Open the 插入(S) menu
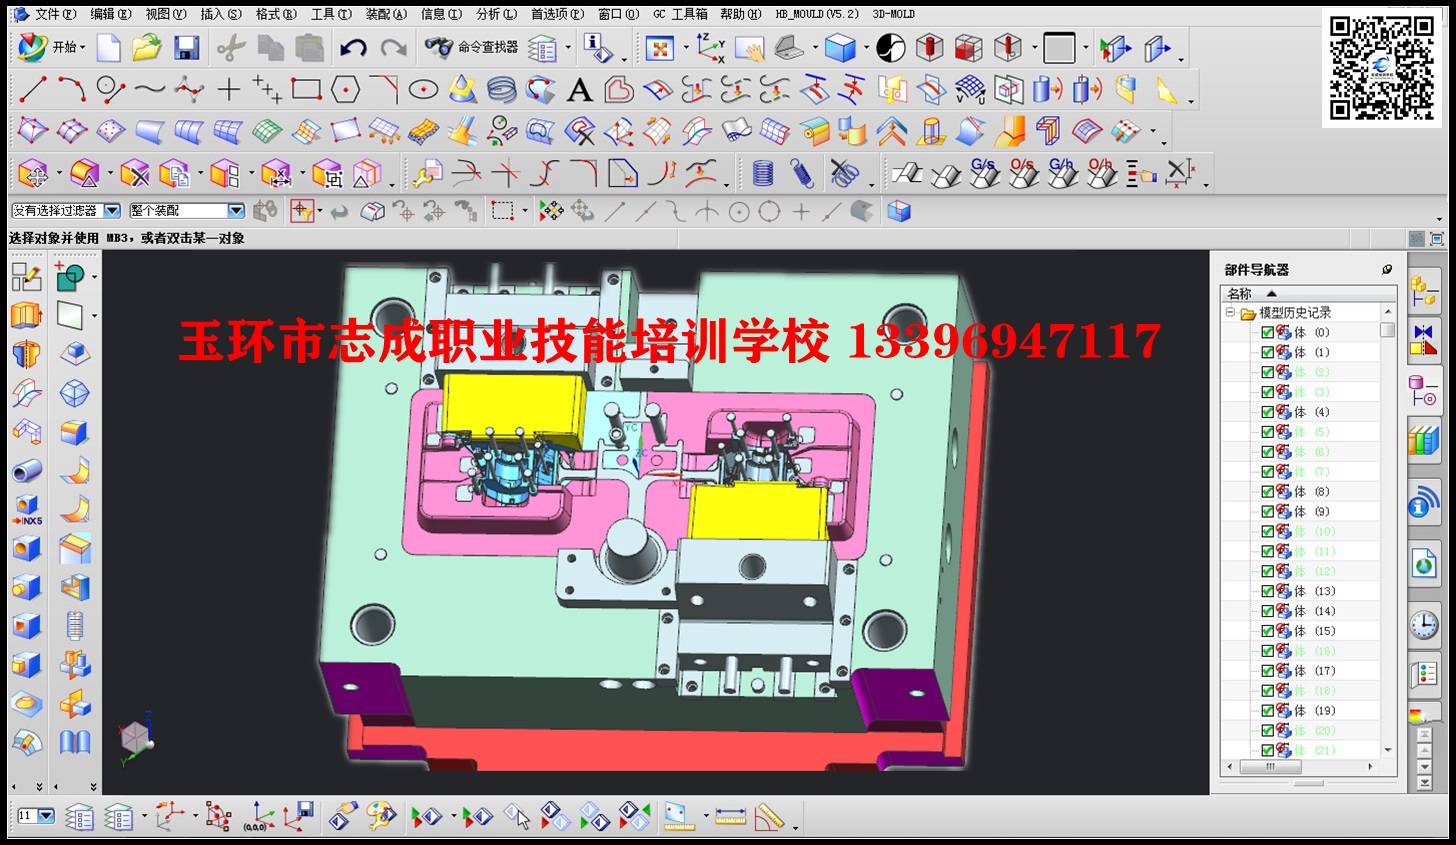Viewport: 1456px width, 845px height. pos(221,14)
